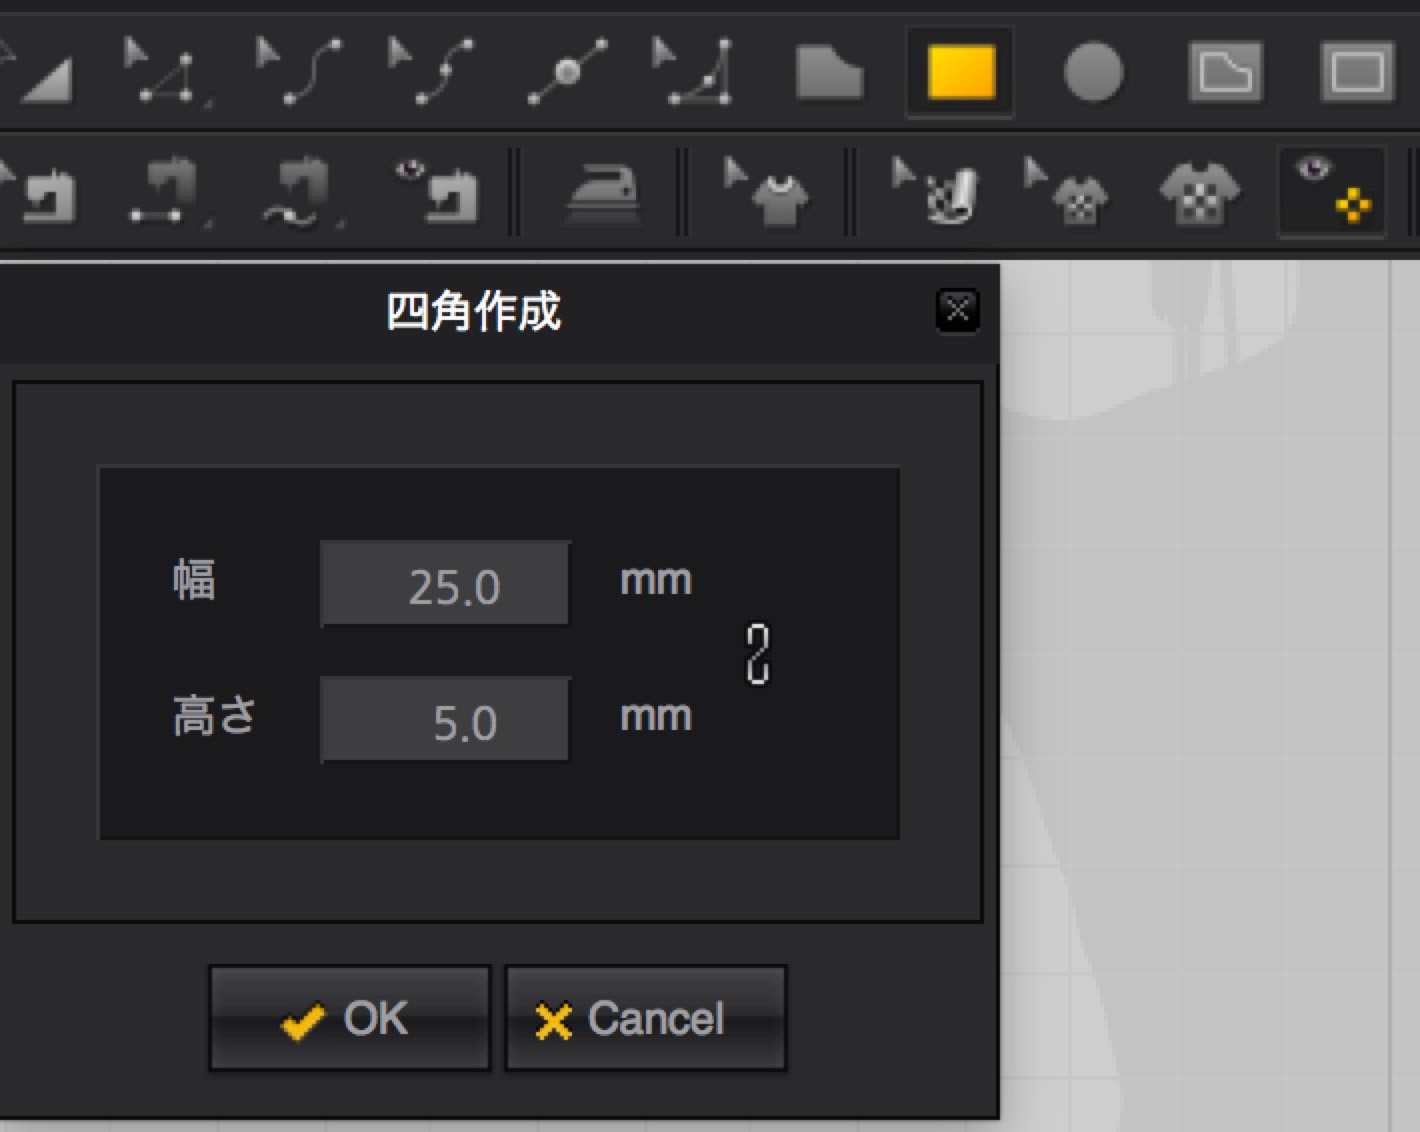This screenshot has height=1132, width=1420.
Task: Select the Edit Curvature tool
Action: (x=299, y=72)
